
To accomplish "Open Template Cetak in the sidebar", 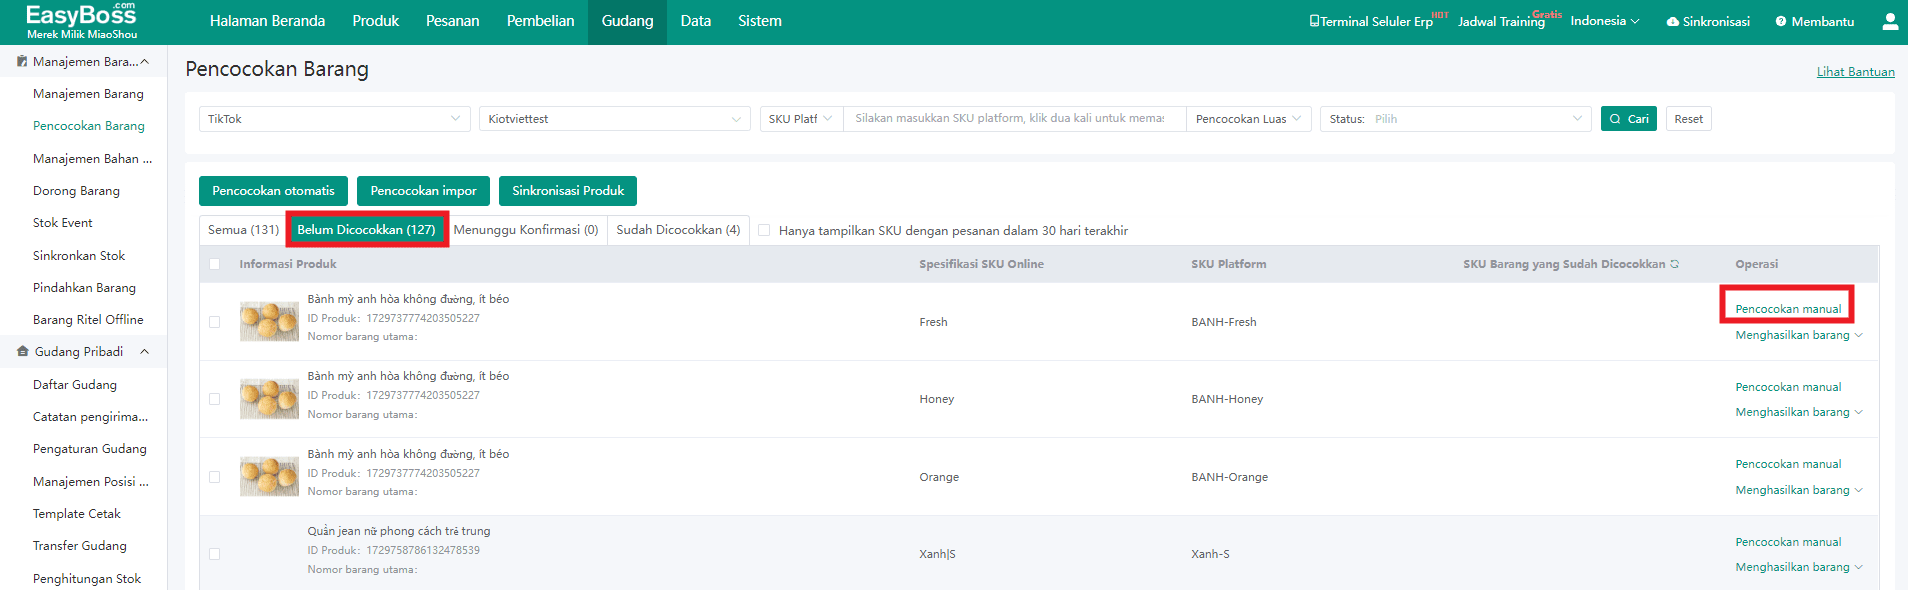I will 77,514.
